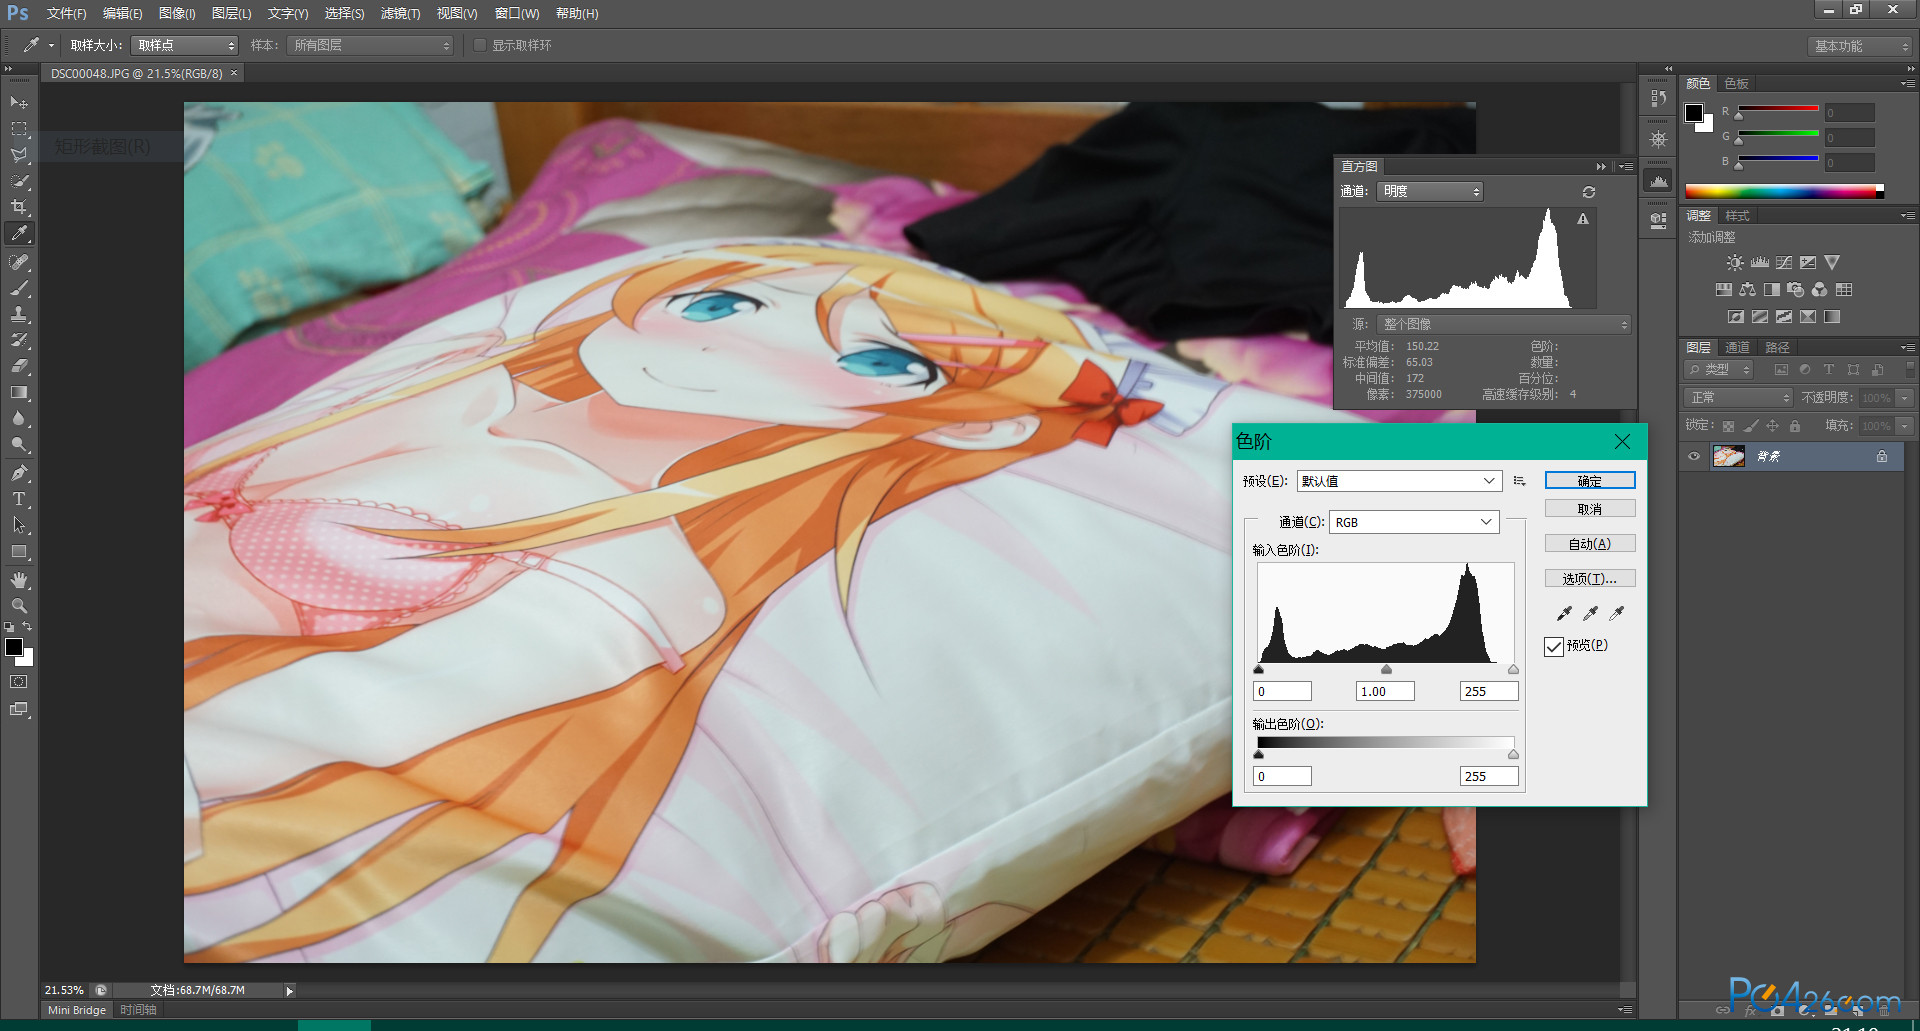This screenshot has width=1920, height=1031.
Task: Select the History Brush tool
Action: tap(19, 340)
